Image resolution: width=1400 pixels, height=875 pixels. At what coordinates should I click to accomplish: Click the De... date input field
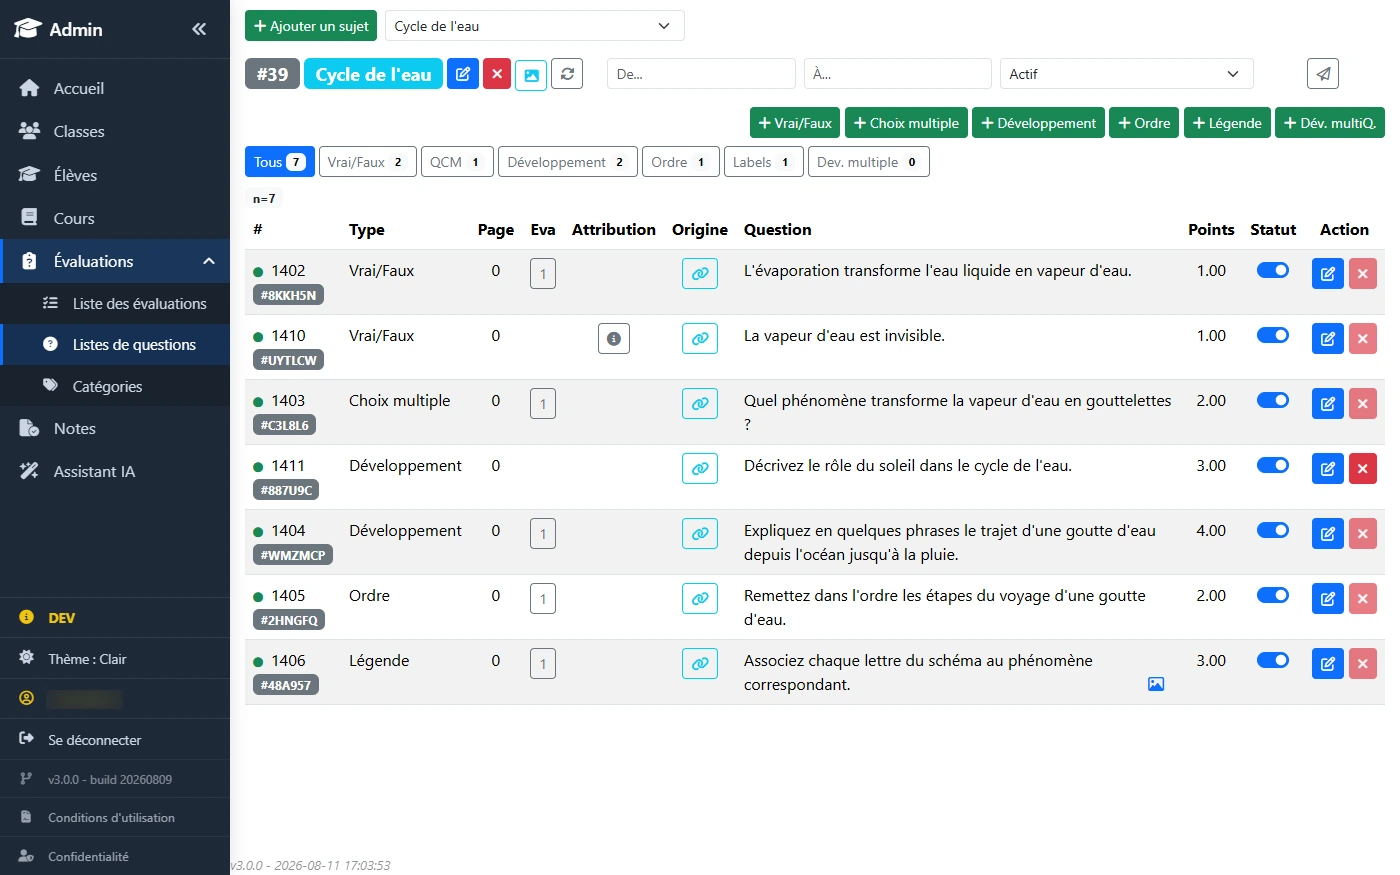click(x=701, y=74)
